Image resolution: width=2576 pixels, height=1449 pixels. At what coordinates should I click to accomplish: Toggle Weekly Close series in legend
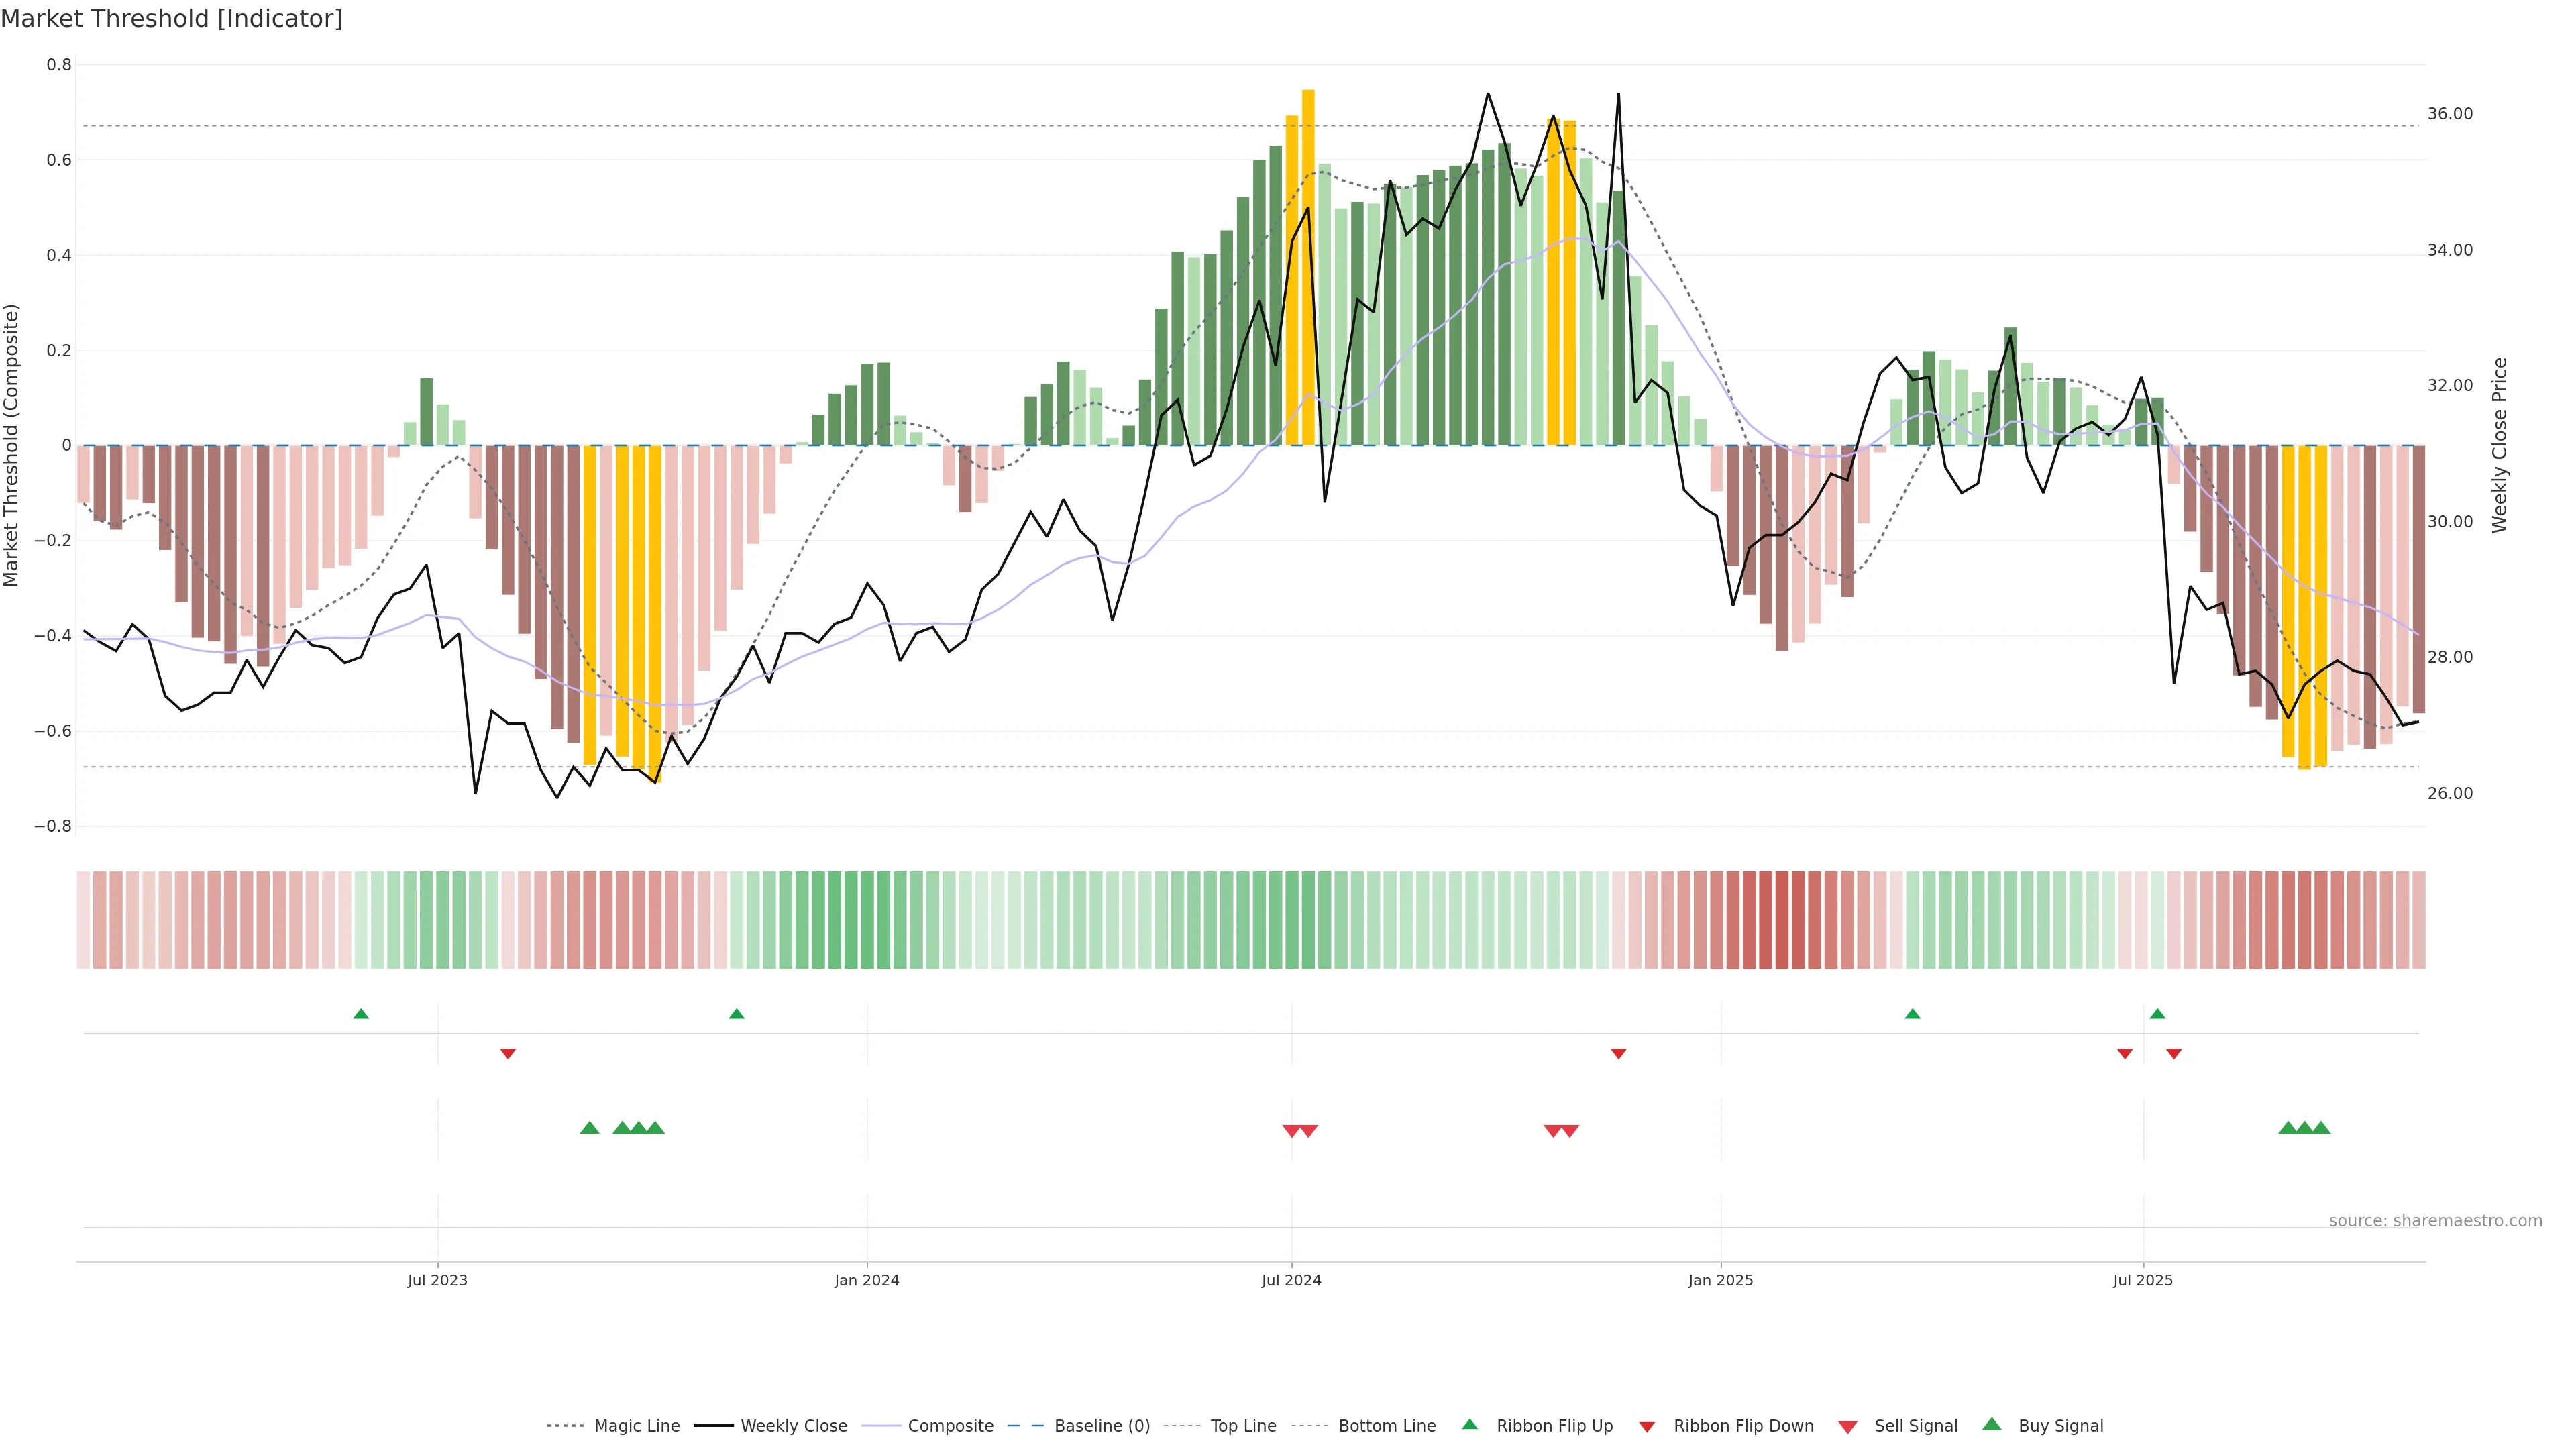pyautogui.click(x=793, y=1426)
